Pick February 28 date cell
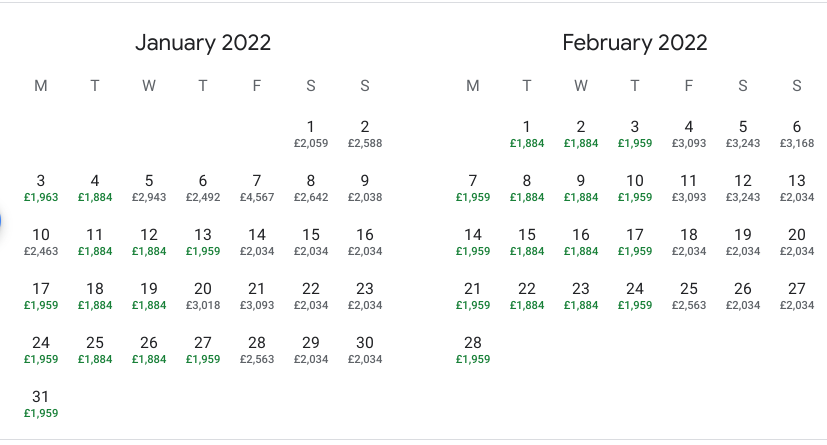Image resolution: width=827 pixels, height=445 pixels. [473, 349]
